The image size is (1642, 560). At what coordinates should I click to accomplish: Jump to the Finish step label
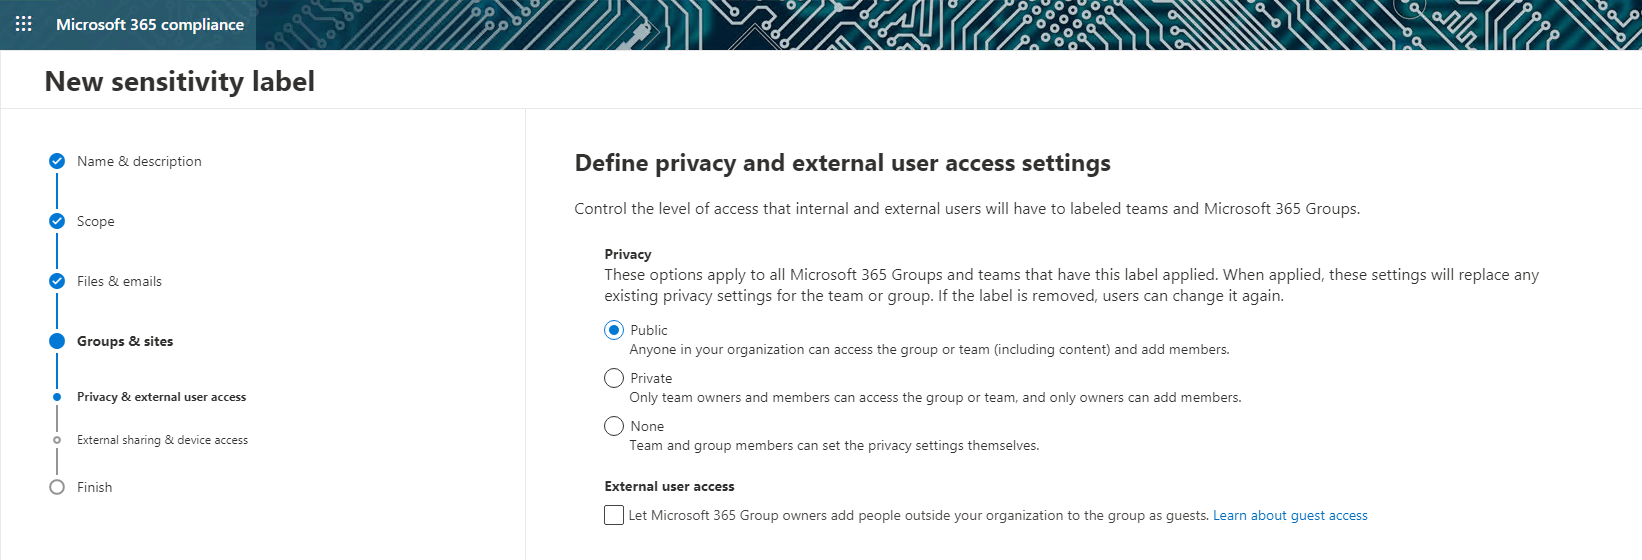95,487
